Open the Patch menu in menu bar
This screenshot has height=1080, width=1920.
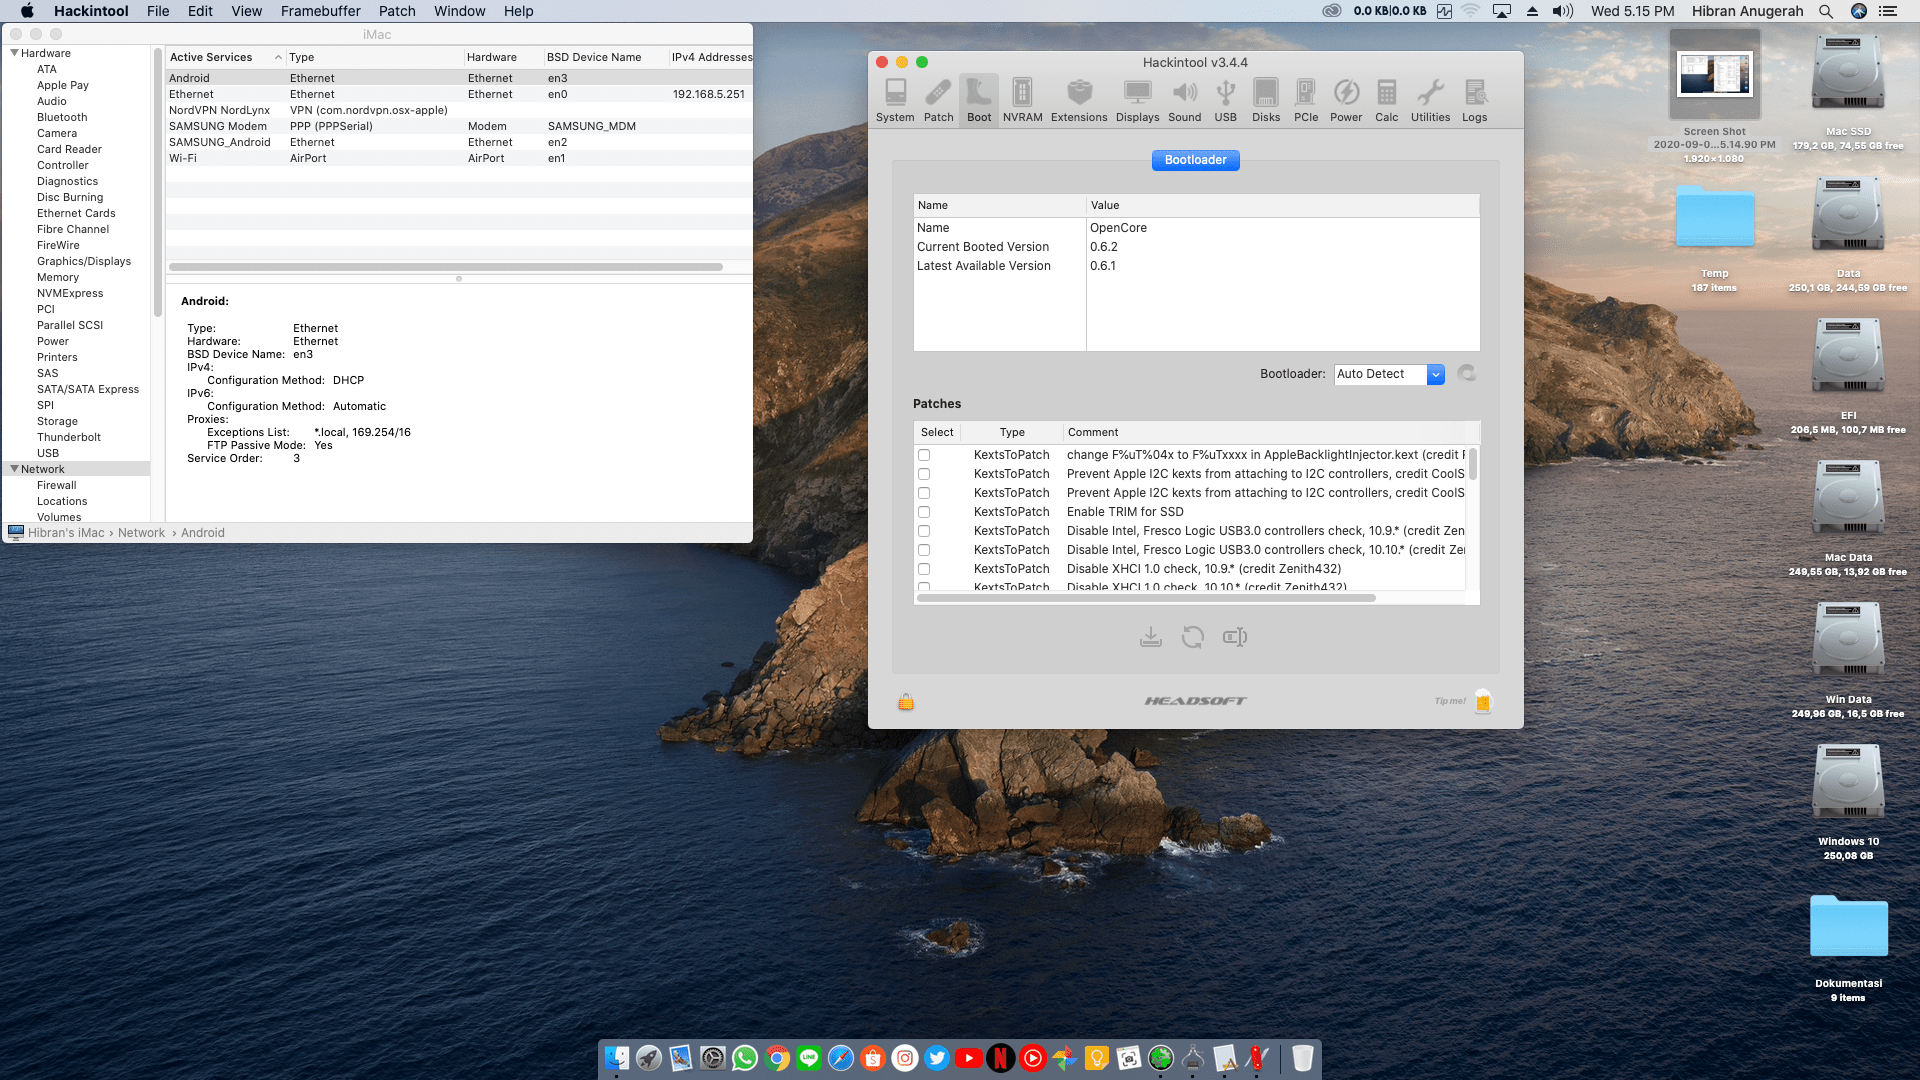click(x=396, y=11)
